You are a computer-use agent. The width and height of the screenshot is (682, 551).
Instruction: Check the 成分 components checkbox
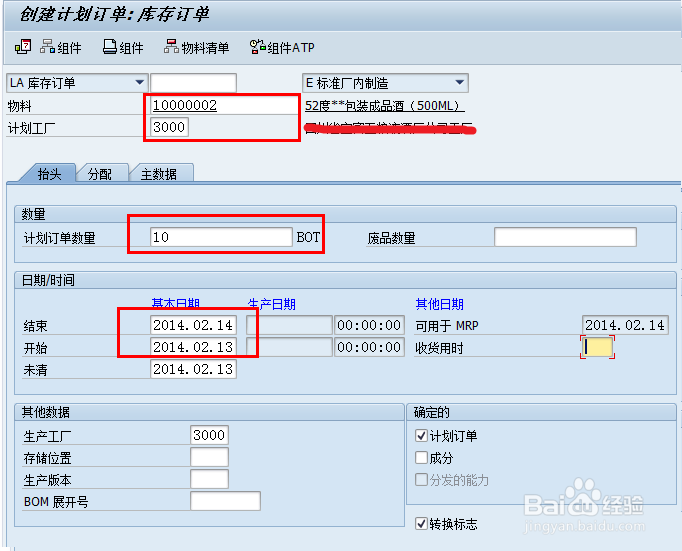point(421,457)
